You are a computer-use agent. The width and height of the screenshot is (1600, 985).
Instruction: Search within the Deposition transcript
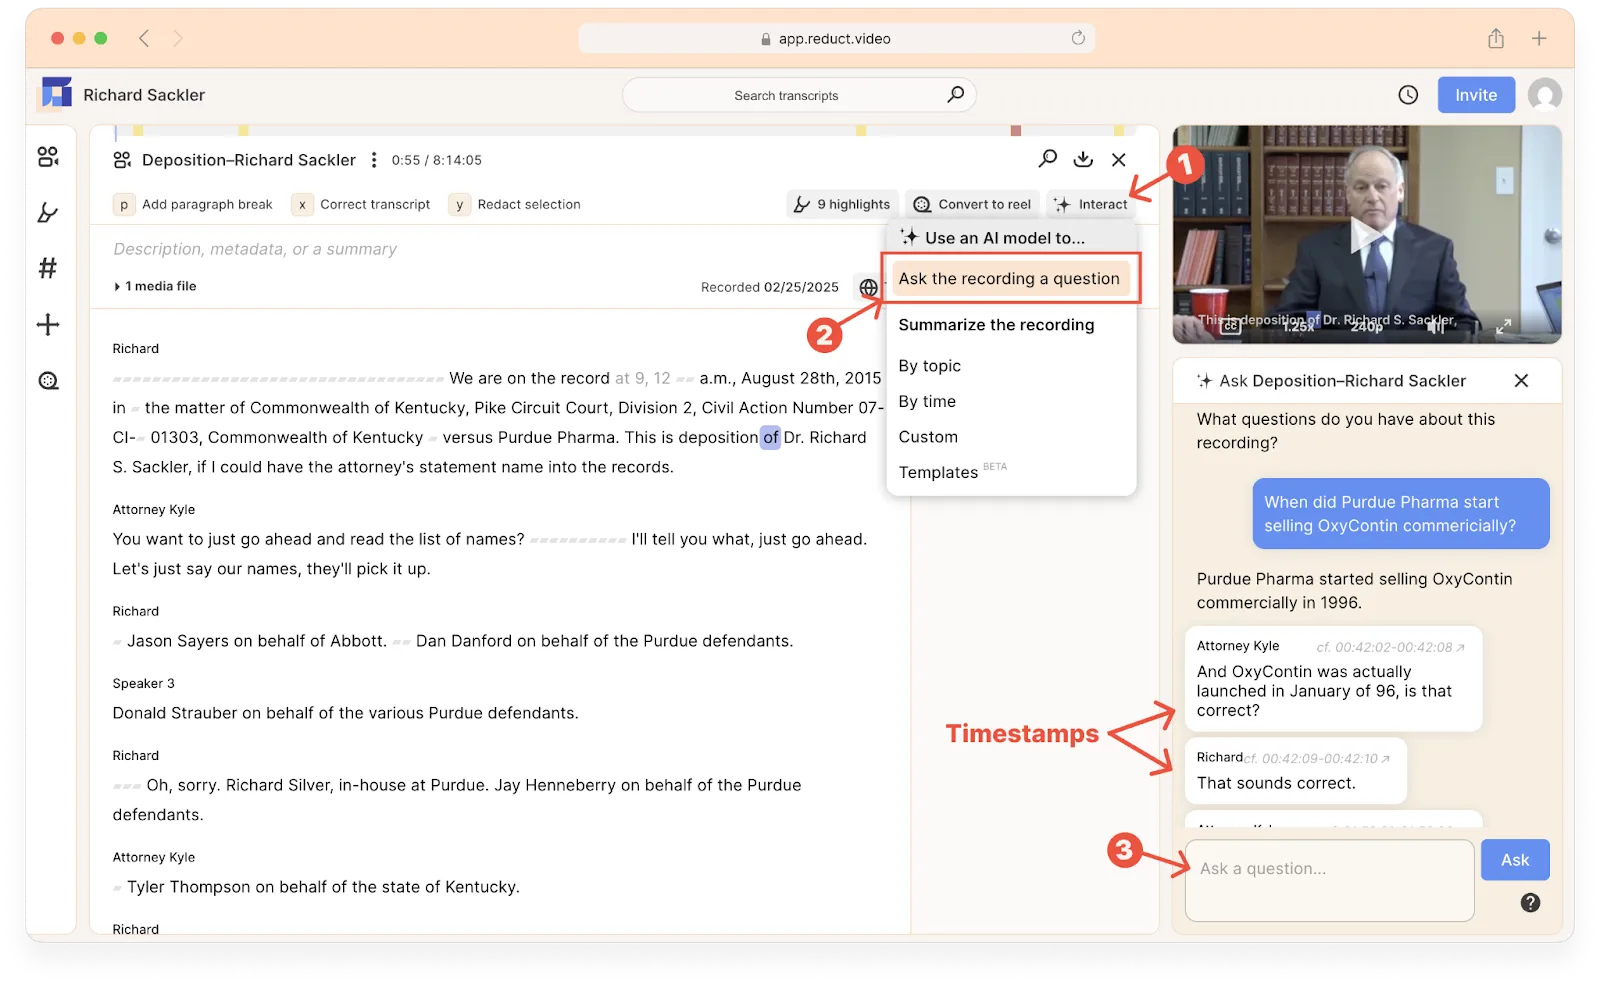pos(1048,159)
